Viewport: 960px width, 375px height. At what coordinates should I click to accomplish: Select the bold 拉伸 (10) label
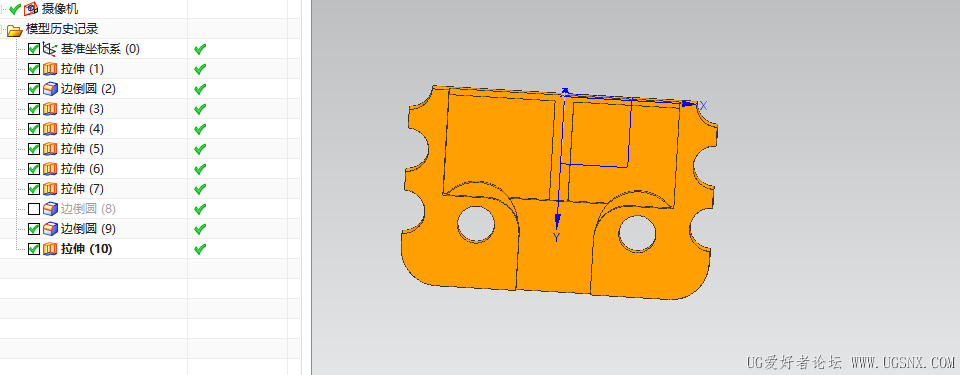86,249
